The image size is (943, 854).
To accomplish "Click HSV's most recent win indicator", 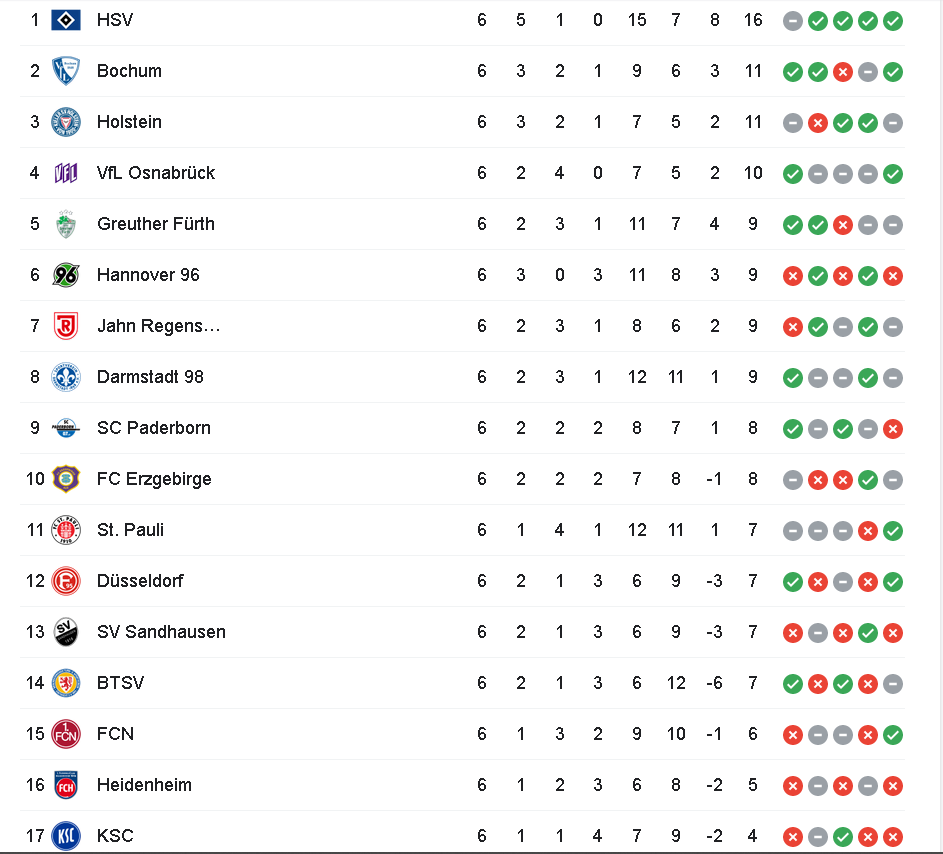I will (893, 21).
